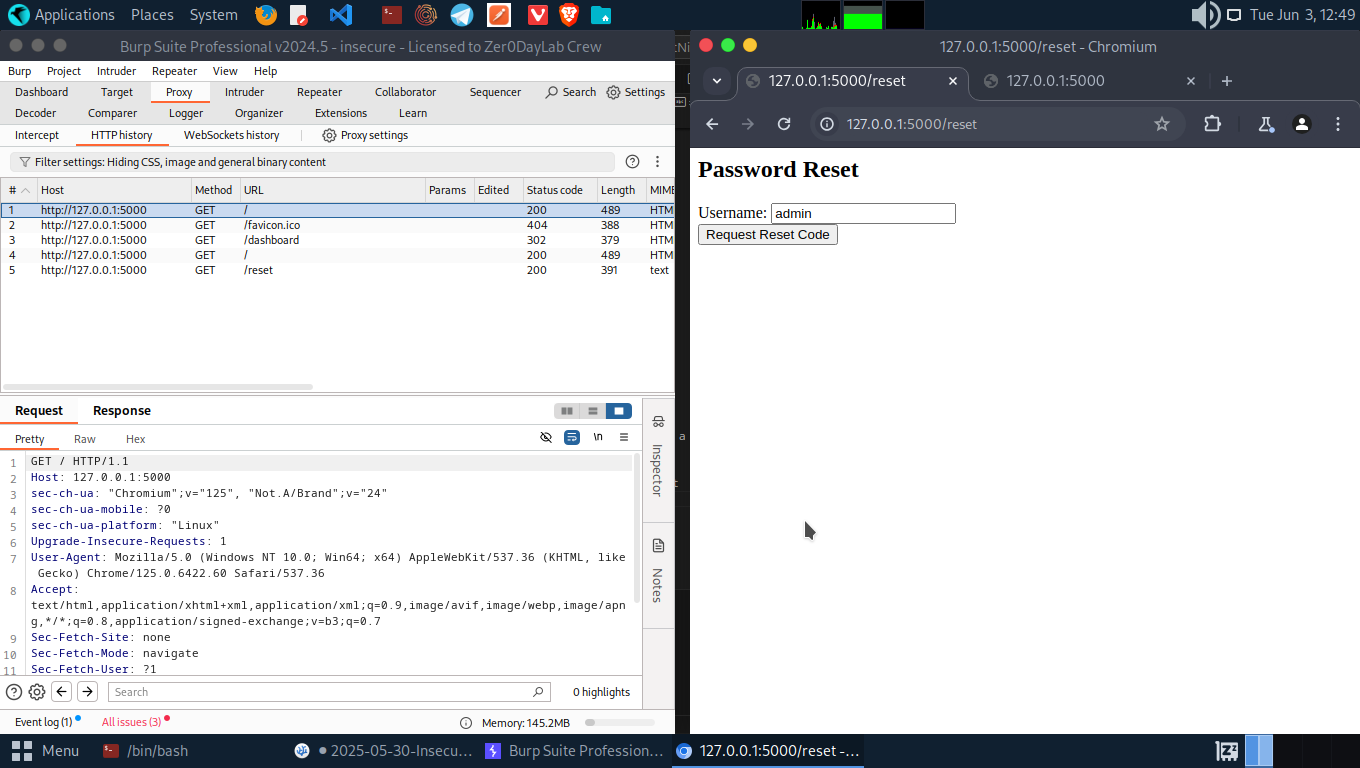Select history row with /dashboard URL

point(337,240)
